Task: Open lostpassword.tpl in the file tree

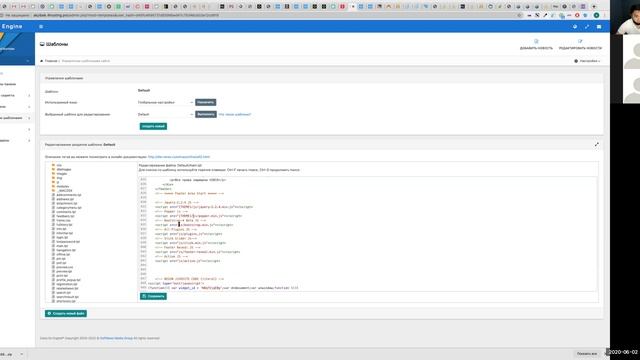Action: [68, 242]
